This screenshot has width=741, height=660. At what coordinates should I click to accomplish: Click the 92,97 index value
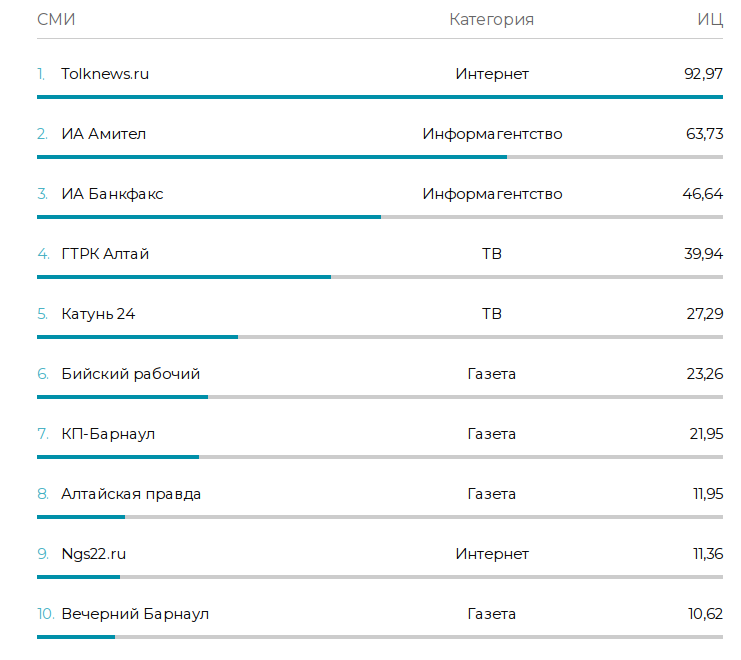[703, 74]
